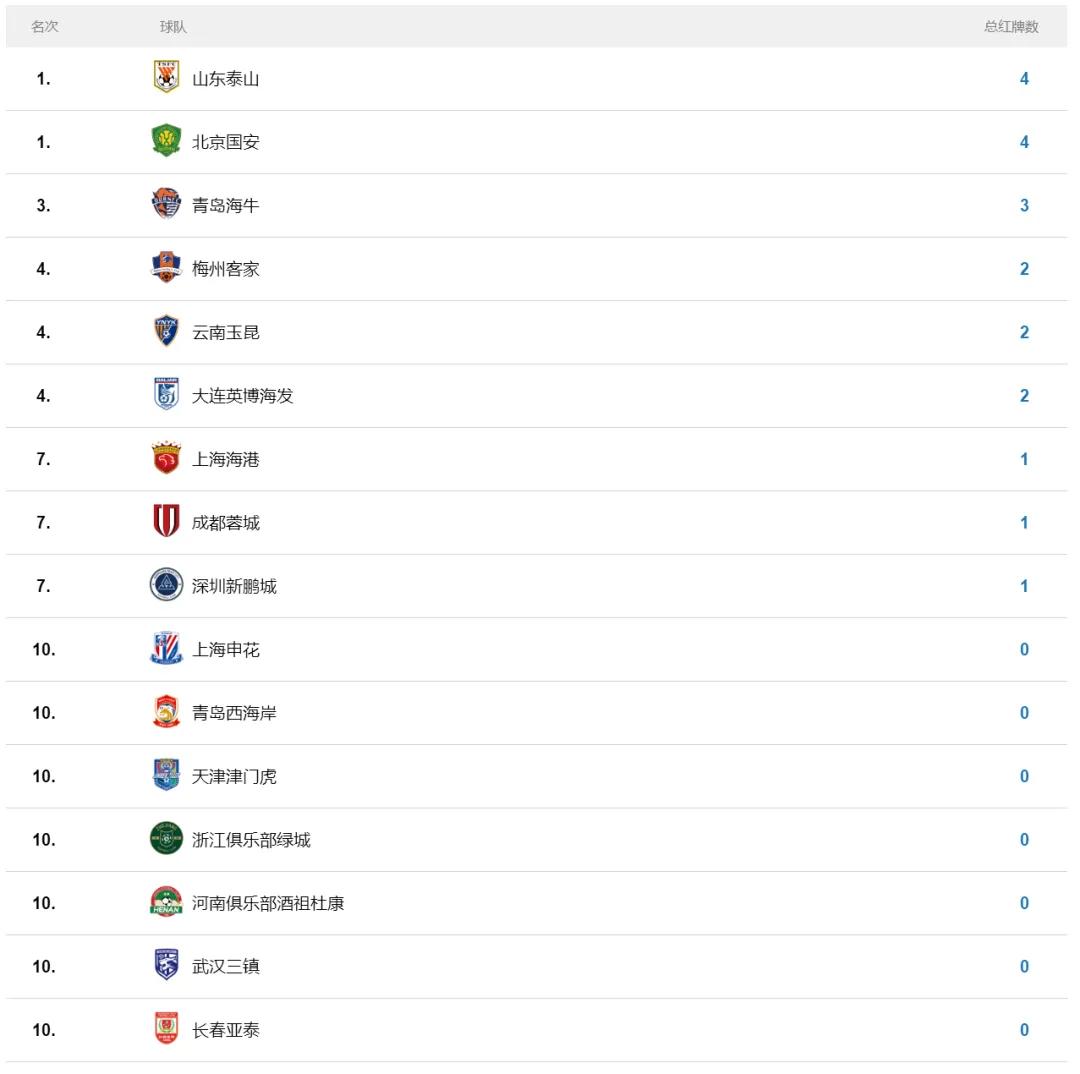
Task: Open the 青岛海牛 team logo
Action: 166,205
